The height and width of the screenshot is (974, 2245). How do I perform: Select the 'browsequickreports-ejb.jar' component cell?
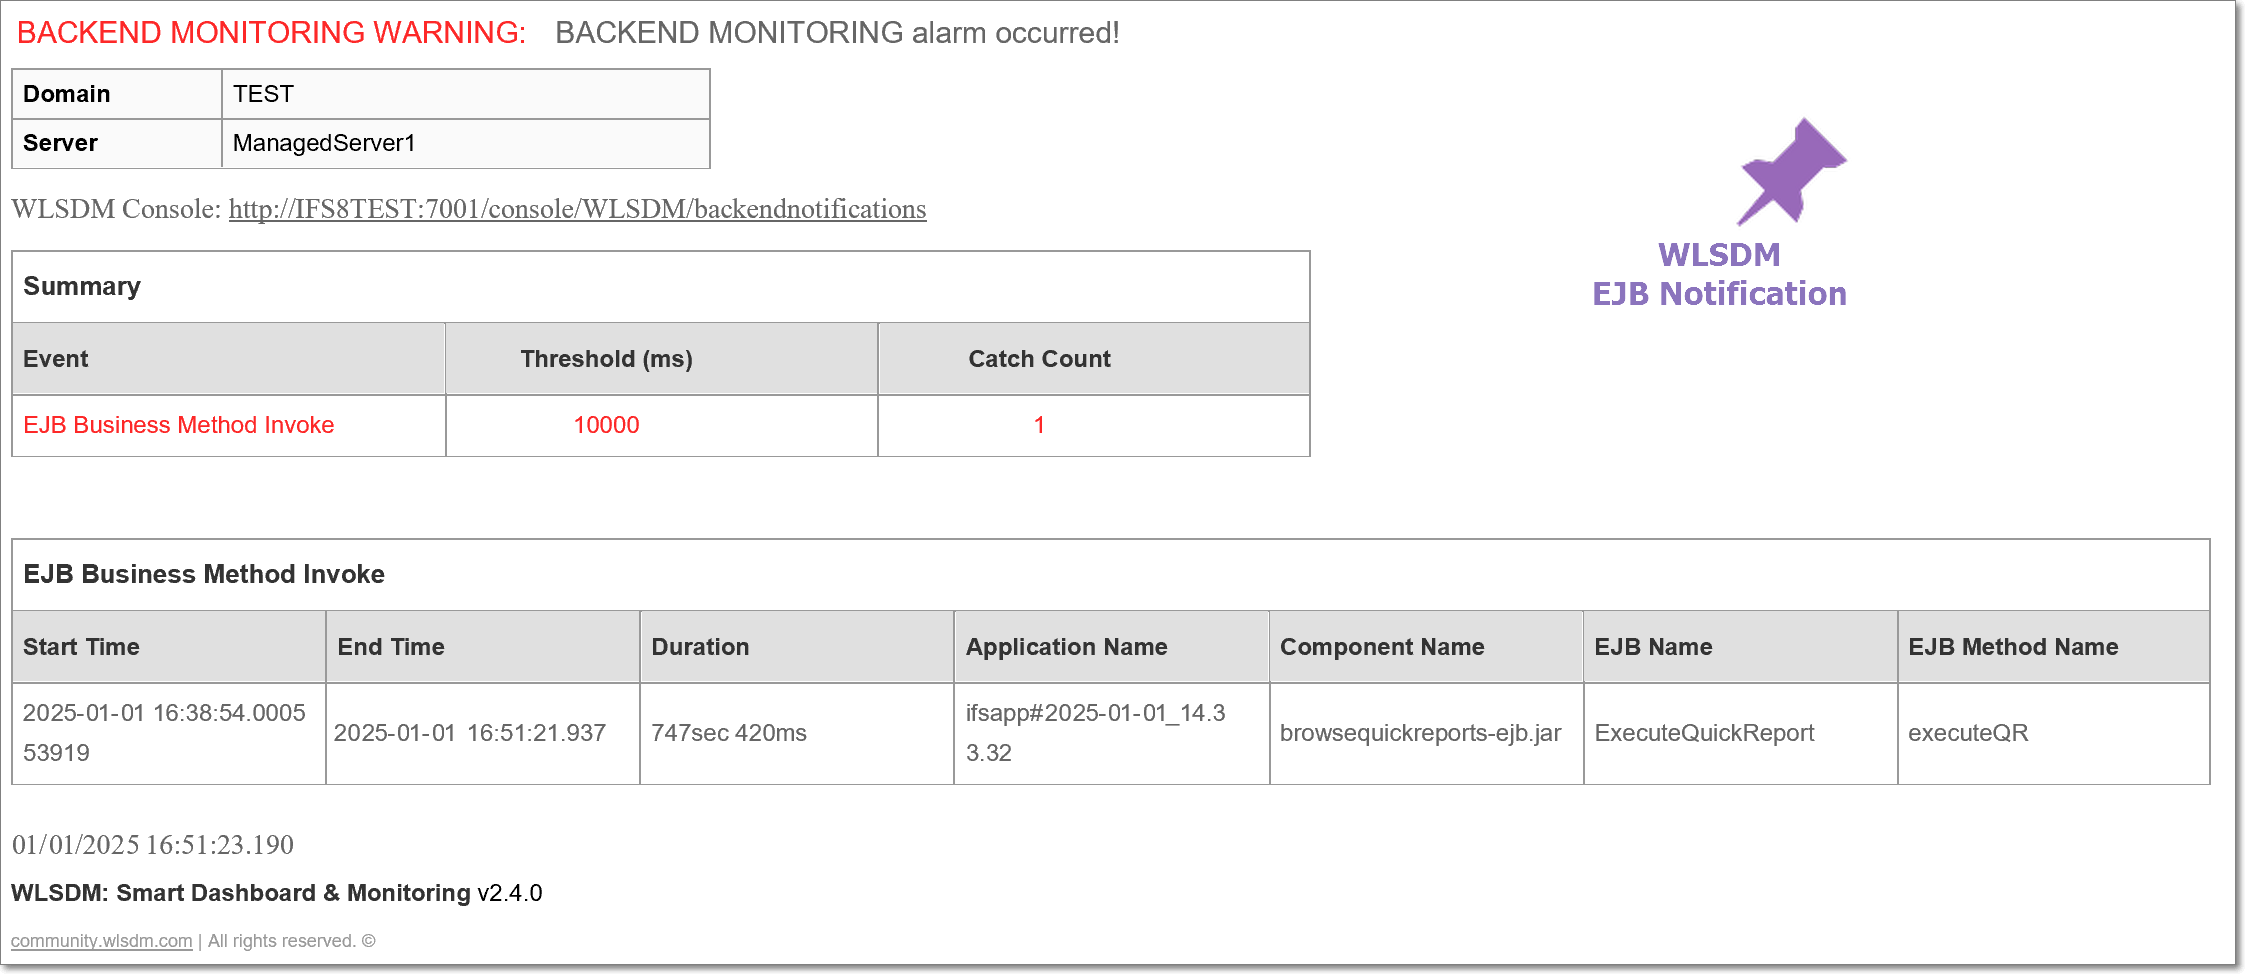click(1426, 733)
